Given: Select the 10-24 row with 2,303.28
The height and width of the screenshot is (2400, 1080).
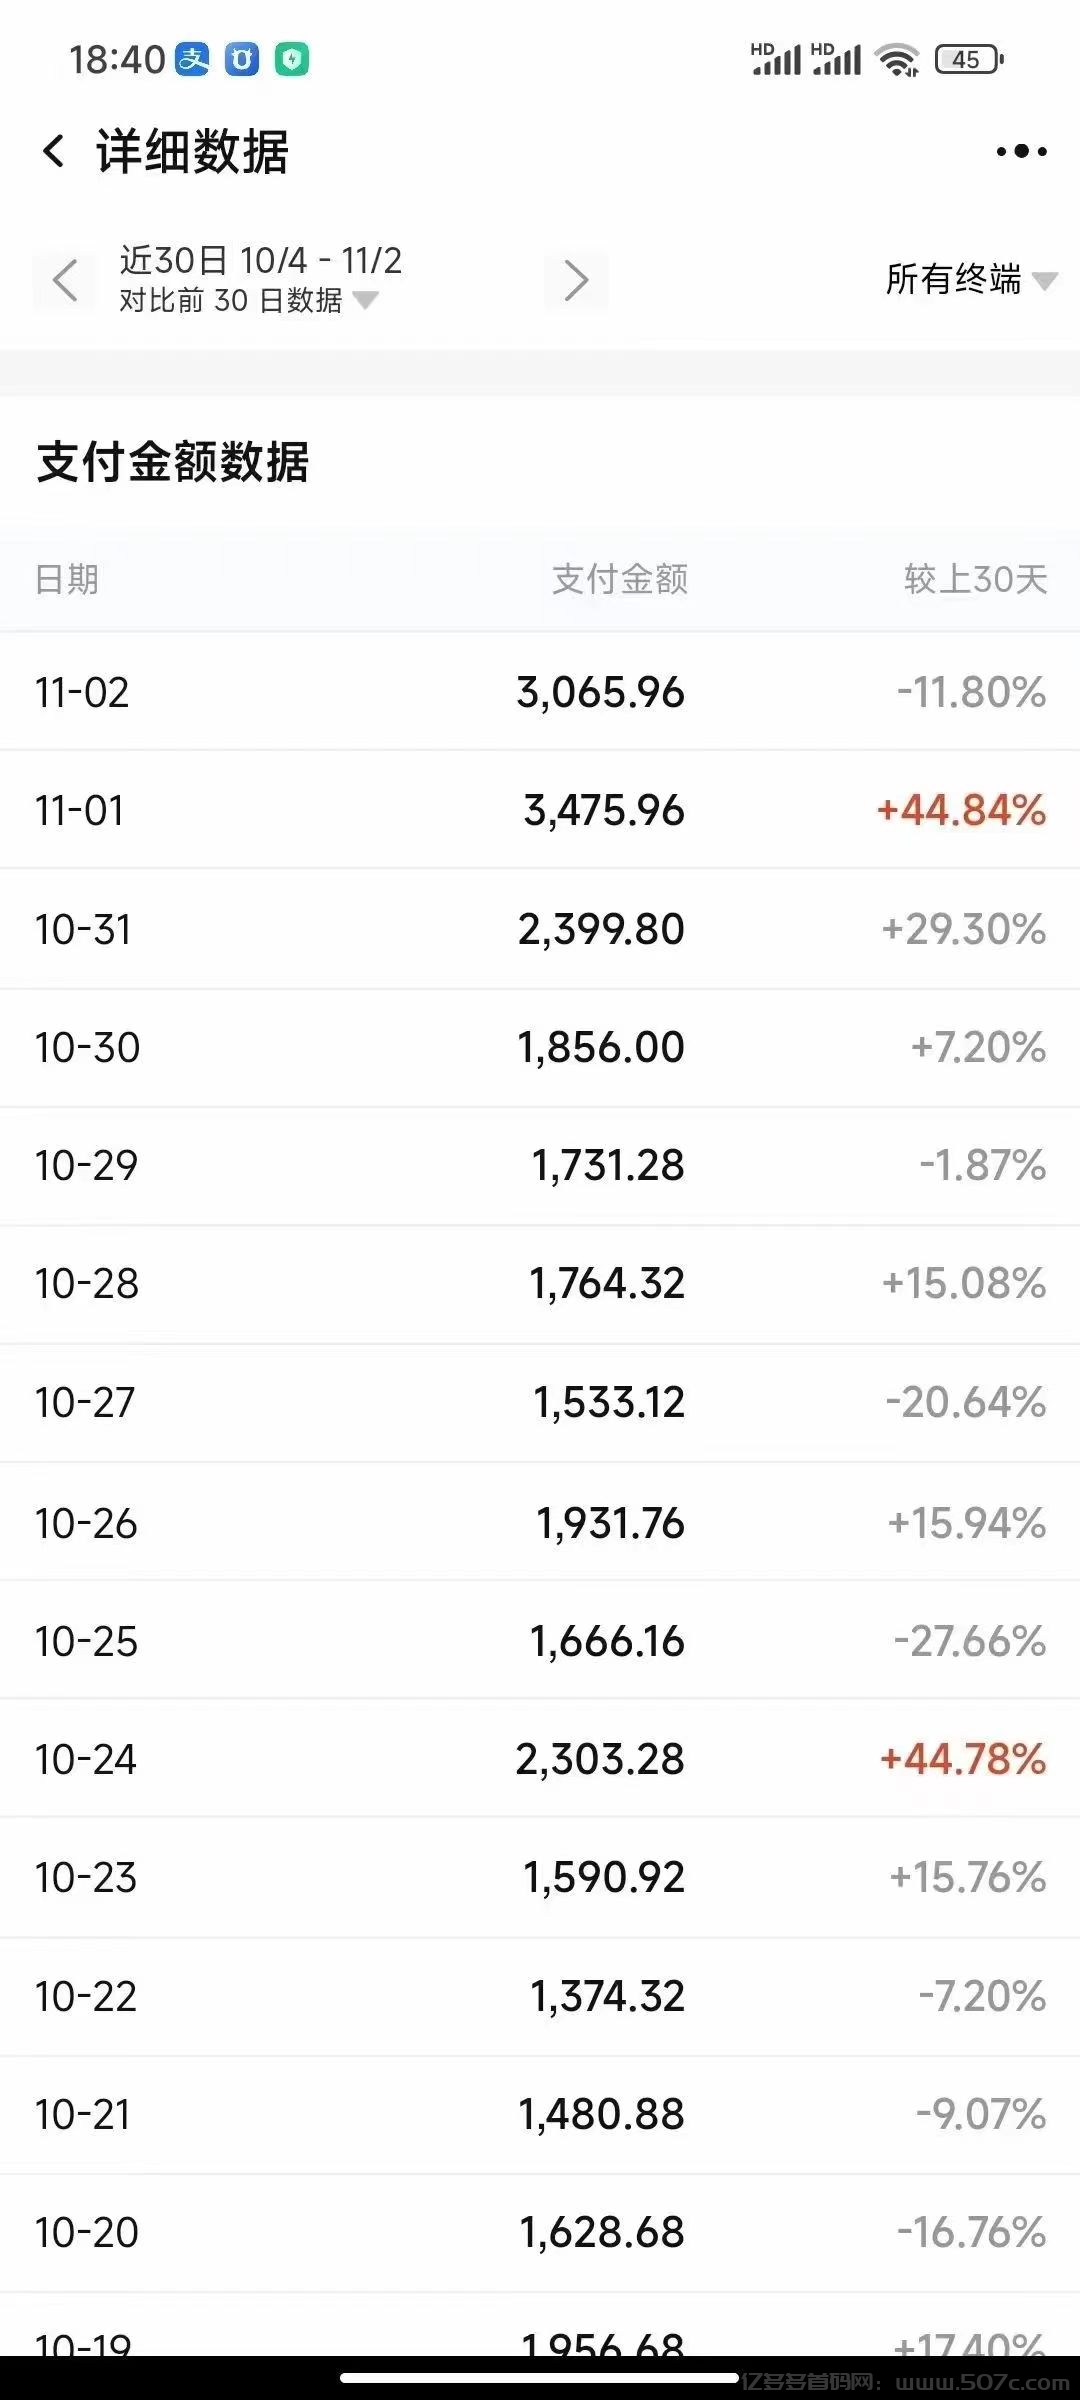Looking at the screenshot, I should (x=540, y=1759).
